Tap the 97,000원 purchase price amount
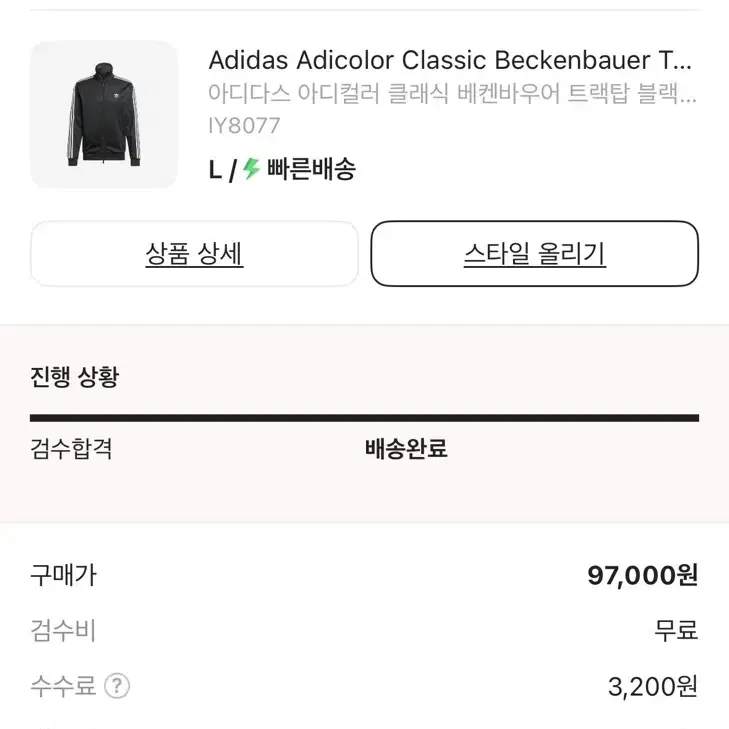This screenshot has width=729, height=729. coord(643,576)
